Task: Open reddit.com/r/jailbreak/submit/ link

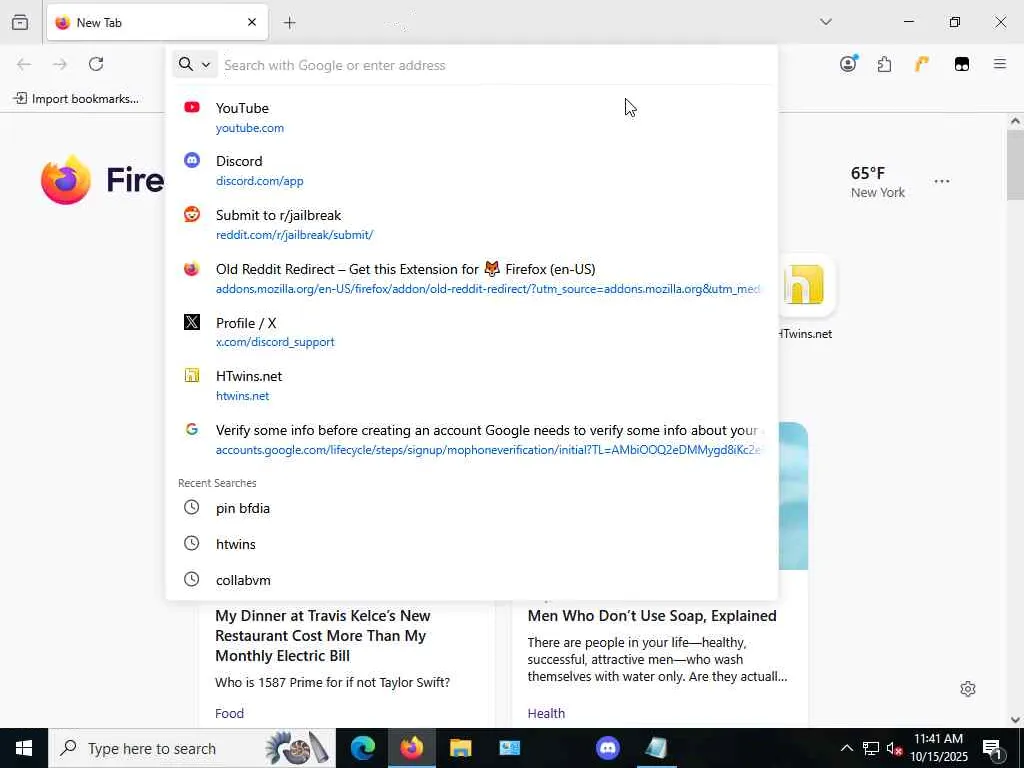Action: click(x=295, y=234)
